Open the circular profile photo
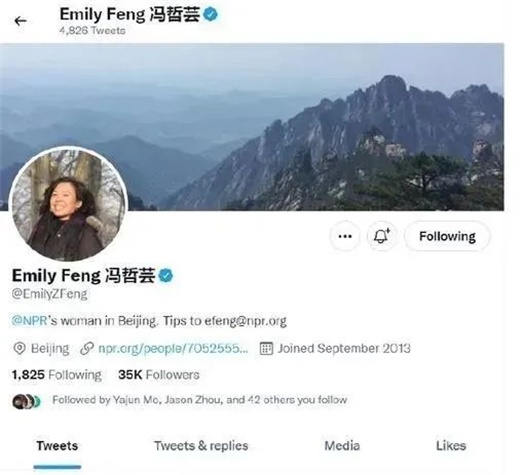Image resolution: width=523 pixels, height=475 pixels. click(x=68, y=204)
